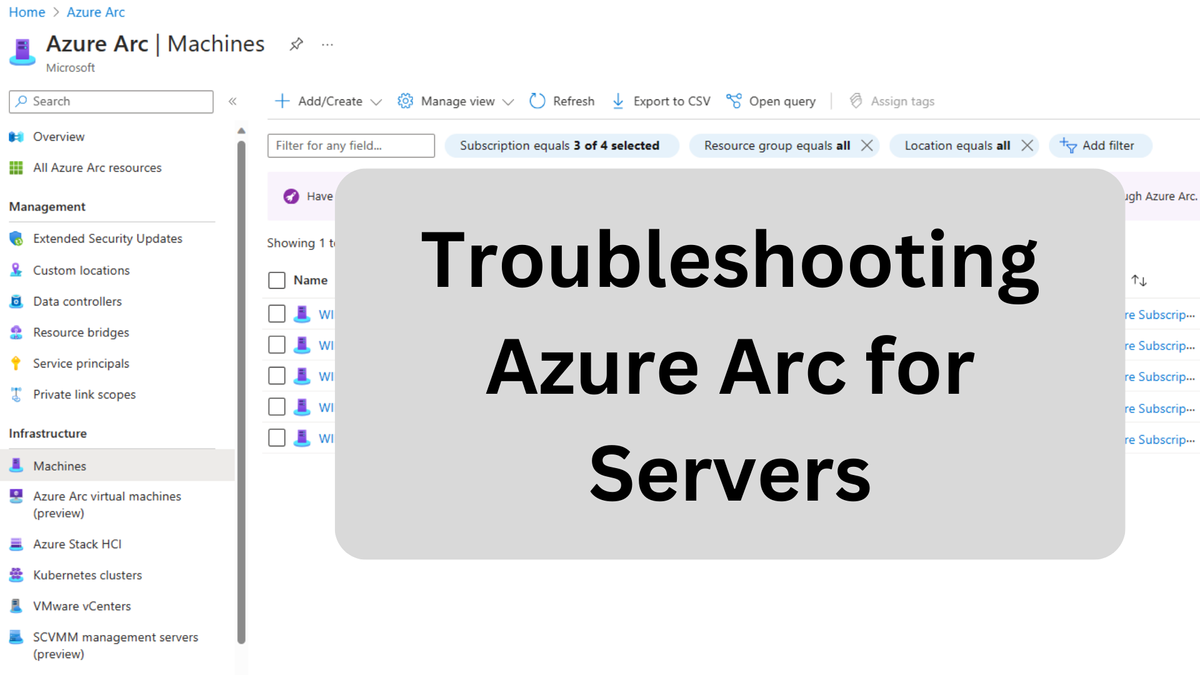Check the last visible machine row

[x=276, y=437]
